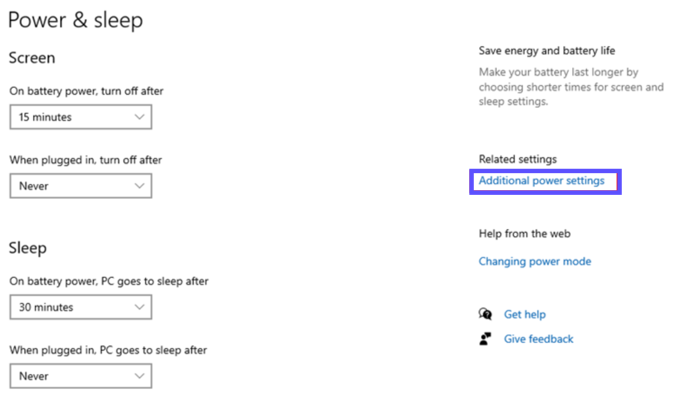The image size is (675, 407).
Task: Open the screen on-battery "15 minutes" dropdown
Action: (x=80, y=117)
